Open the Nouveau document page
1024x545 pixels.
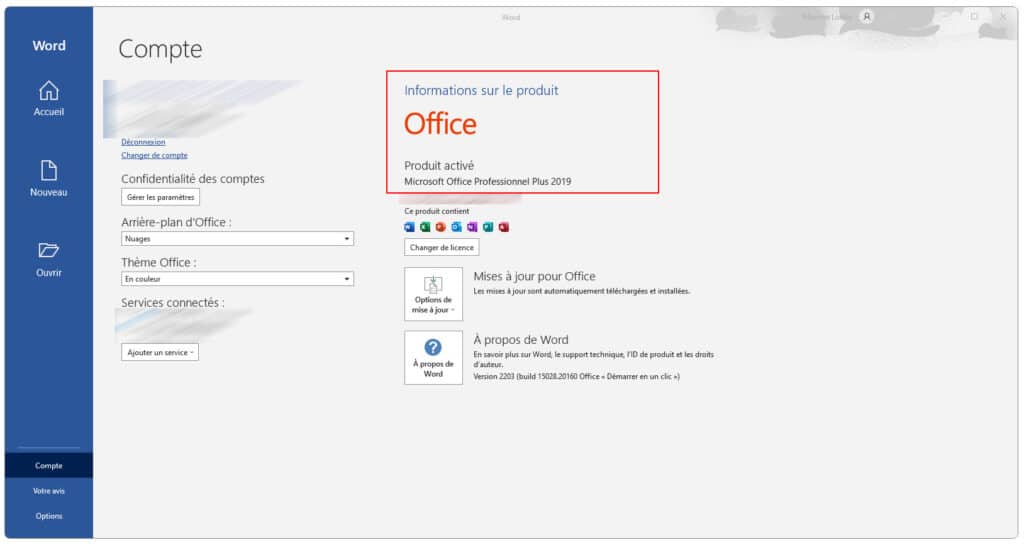click(x=49, y=178)
